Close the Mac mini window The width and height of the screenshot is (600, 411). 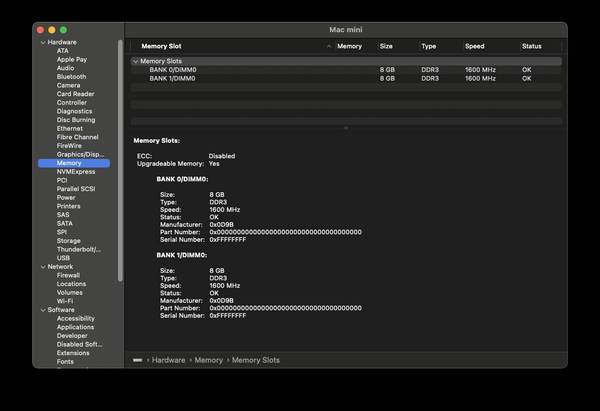[41, 30]
